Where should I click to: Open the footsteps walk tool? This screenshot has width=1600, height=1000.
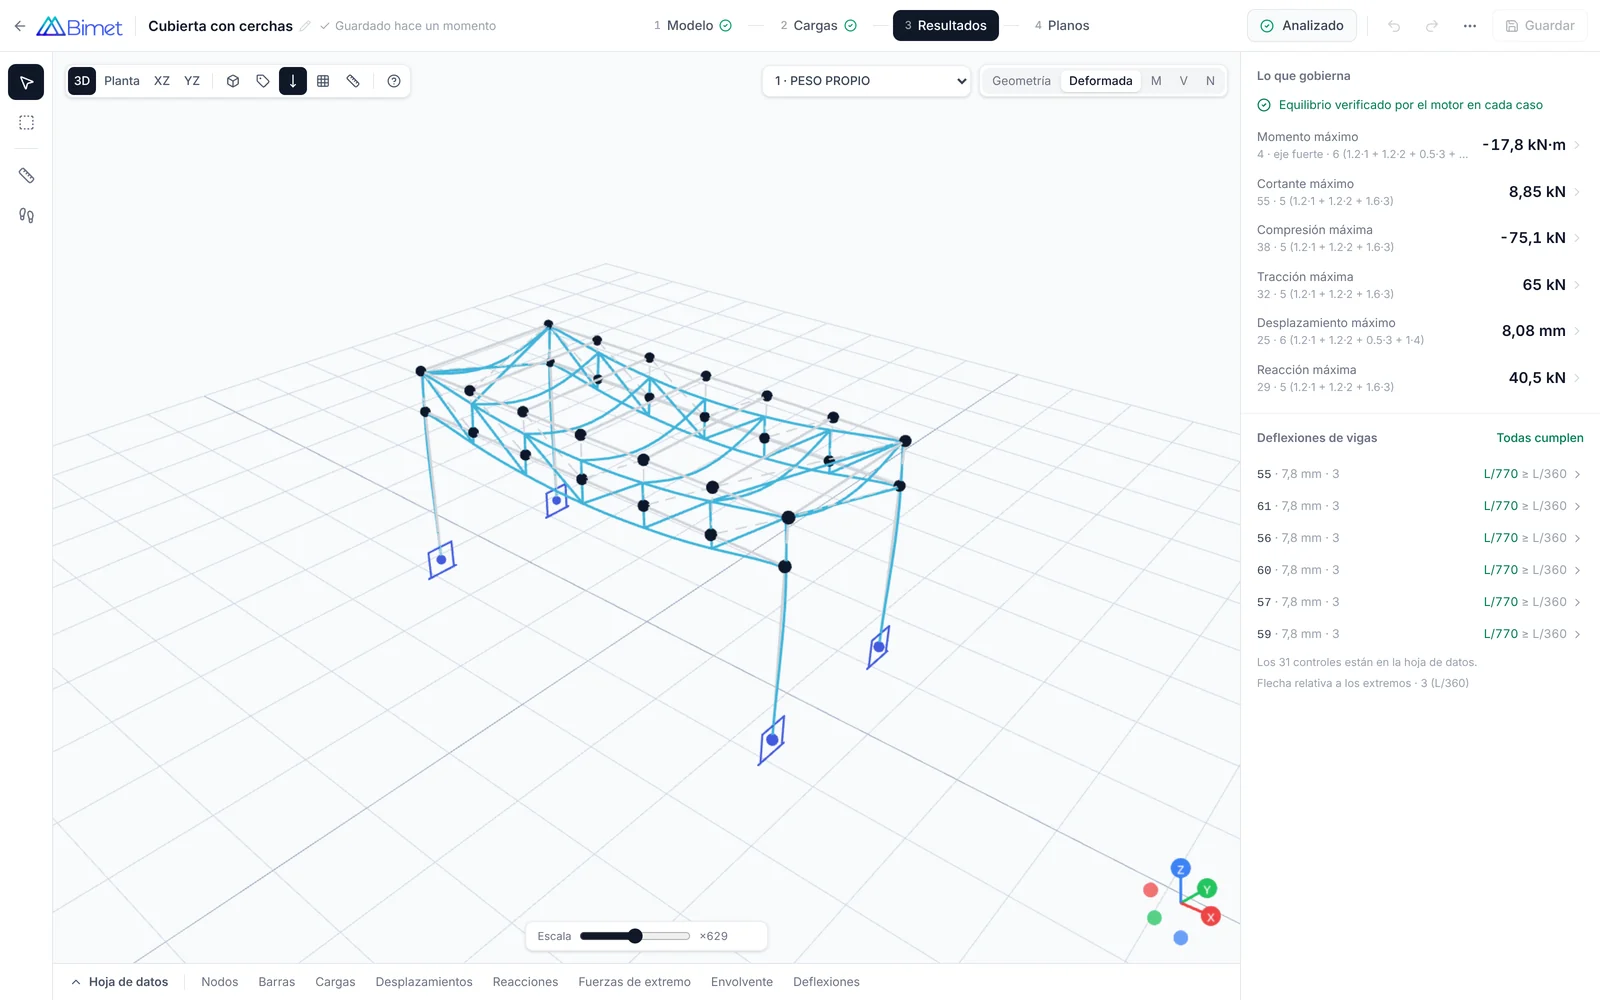tap(26, 215)
